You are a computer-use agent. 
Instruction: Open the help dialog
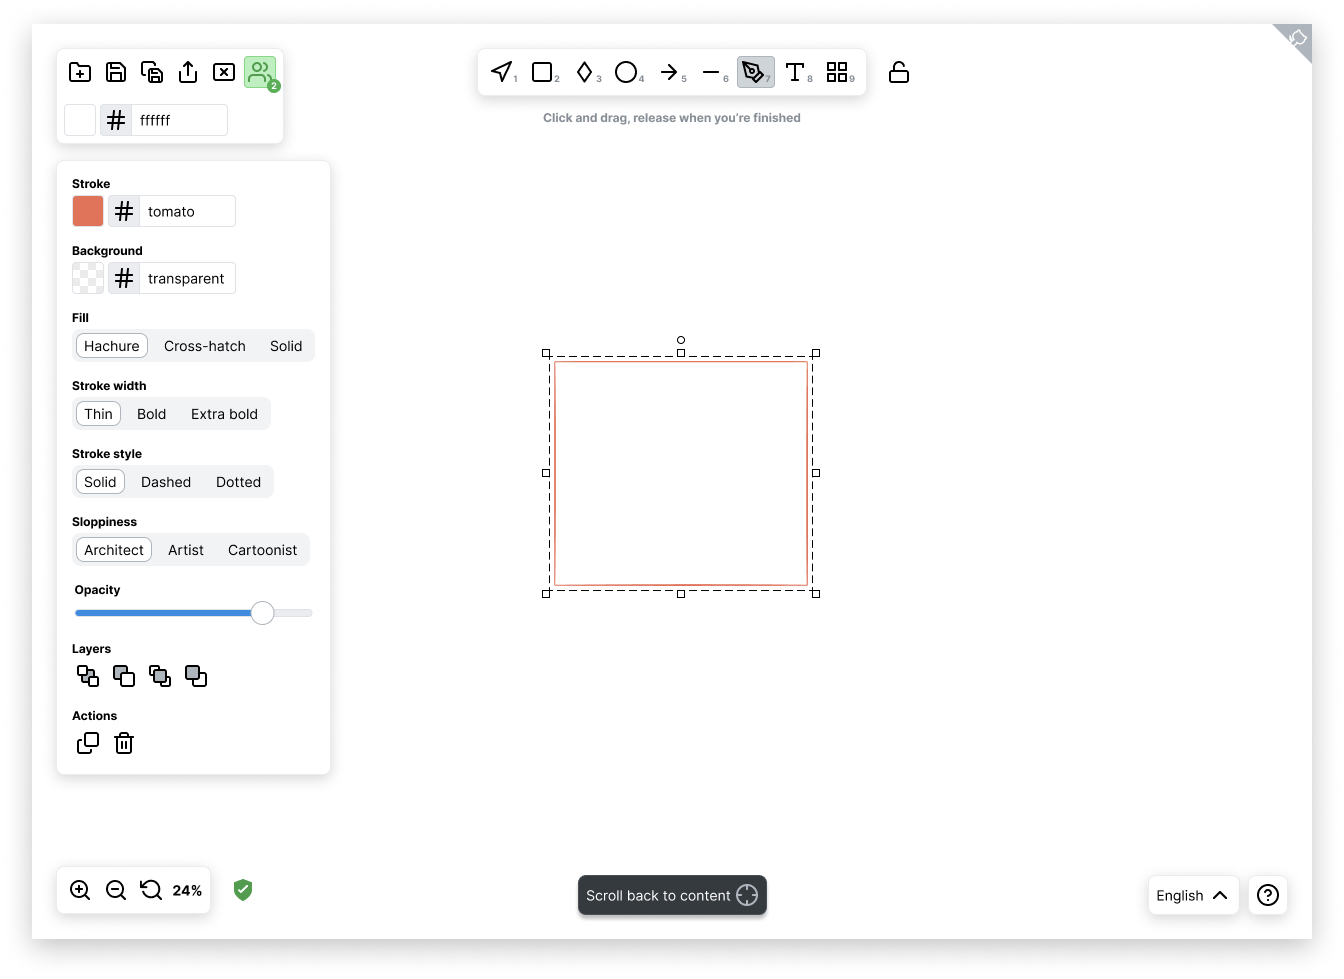coord(1267,895)
